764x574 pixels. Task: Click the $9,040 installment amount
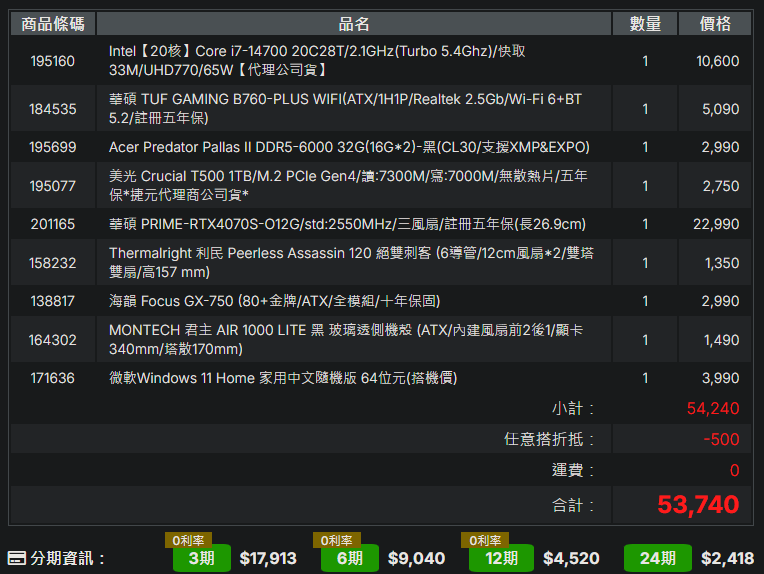pyautogui.click(x=417, y=558)
